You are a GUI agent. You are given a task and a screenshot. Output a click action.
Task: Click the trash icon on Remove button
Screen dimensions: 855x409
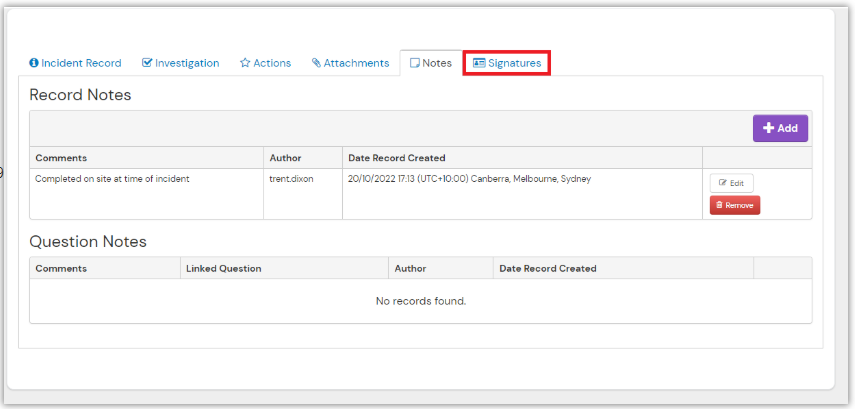[720, 205]
